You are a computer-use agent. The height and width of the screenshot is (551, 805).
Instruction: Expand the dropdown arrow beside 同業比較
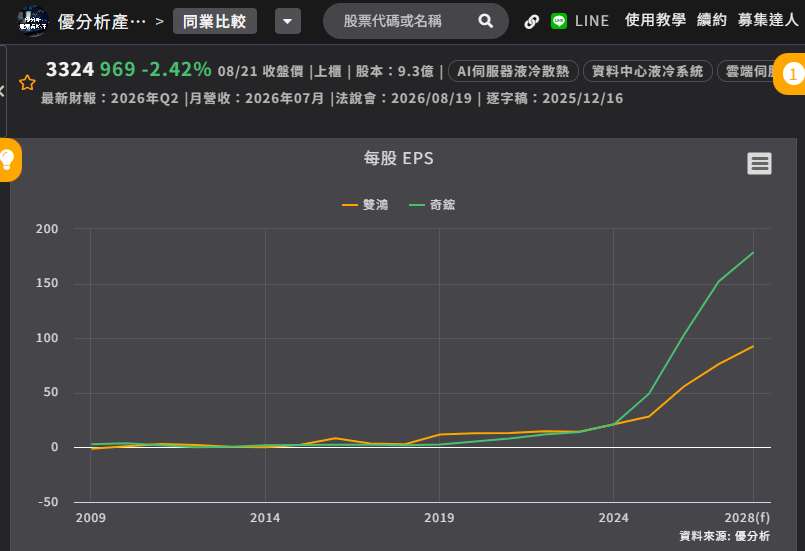(288, 22)
